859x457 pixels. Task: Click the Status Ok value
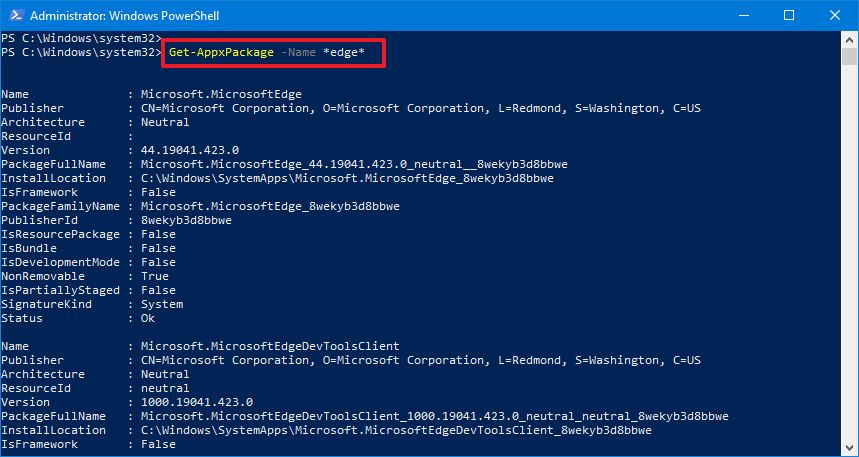(x=148, y=318)
